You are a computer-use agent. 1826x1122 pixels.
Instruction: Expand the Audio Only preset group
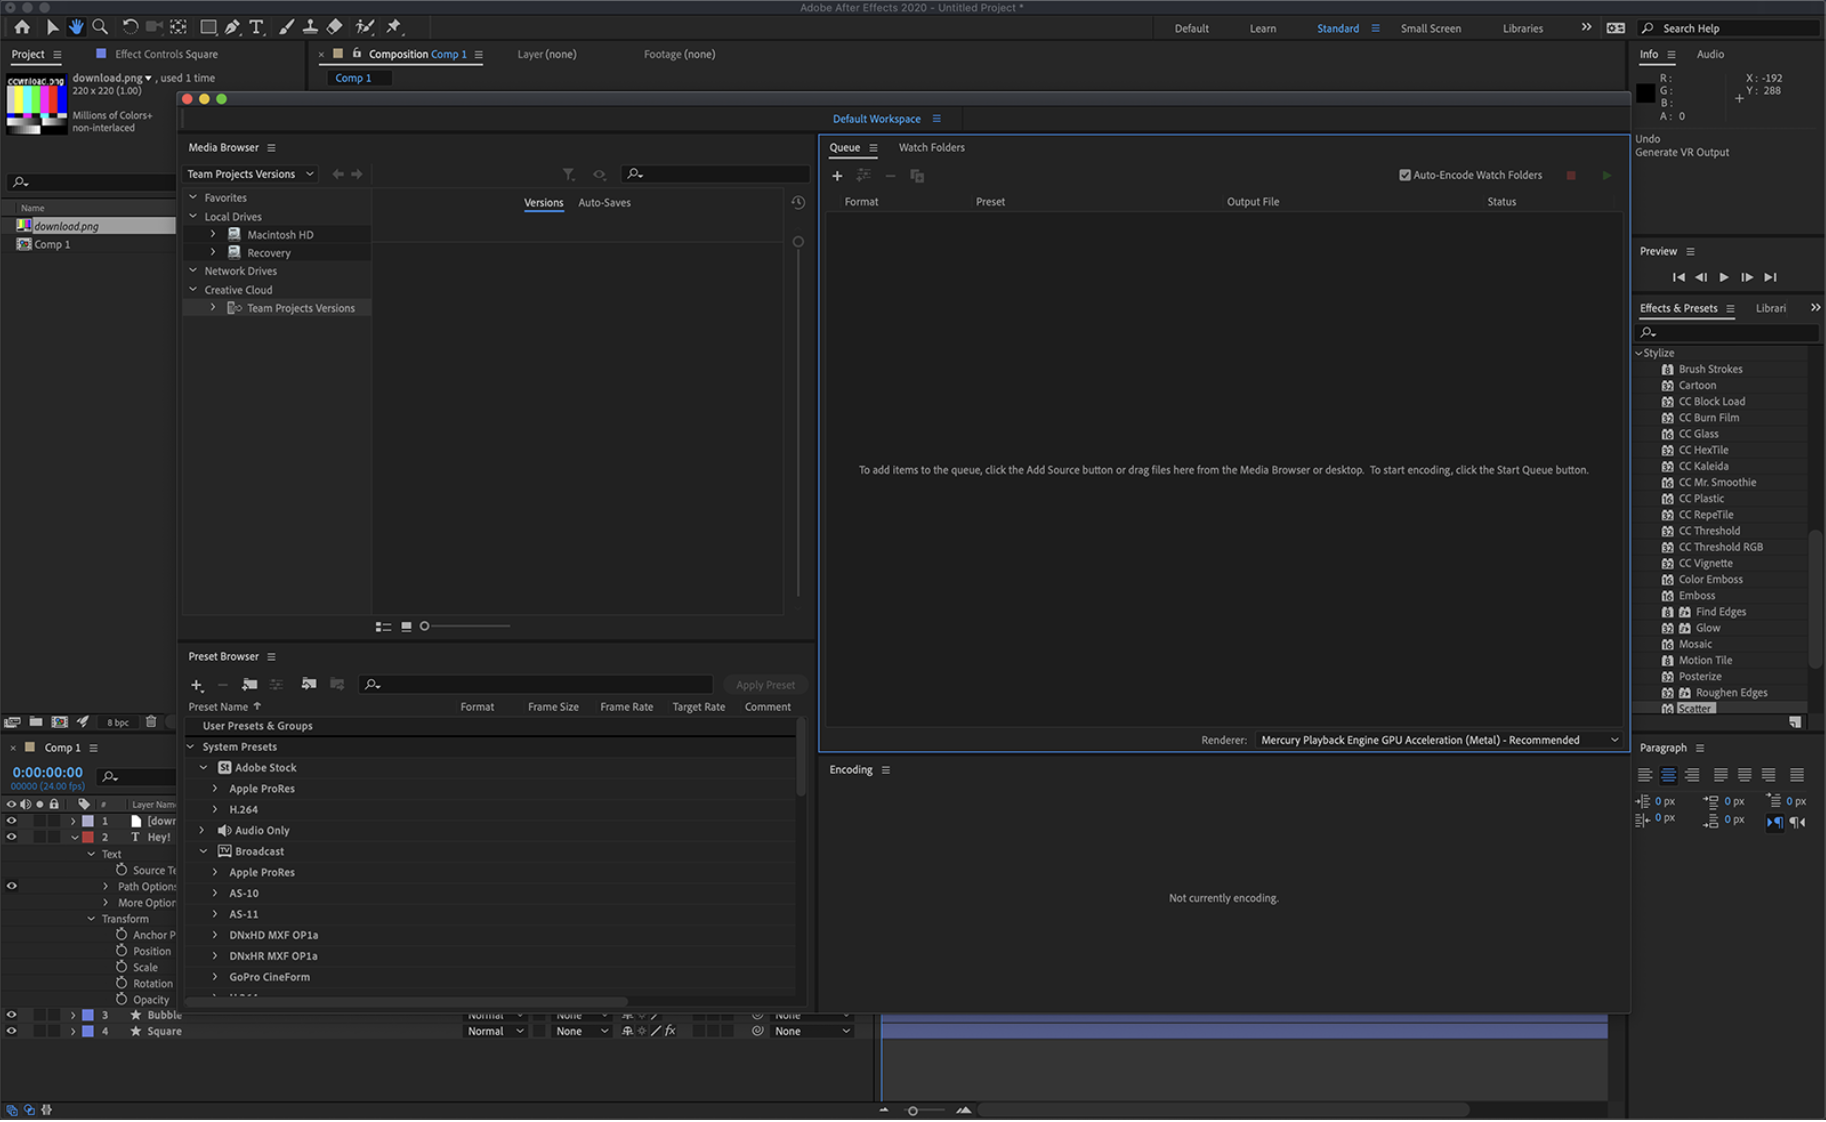click(x=203, y=830)
